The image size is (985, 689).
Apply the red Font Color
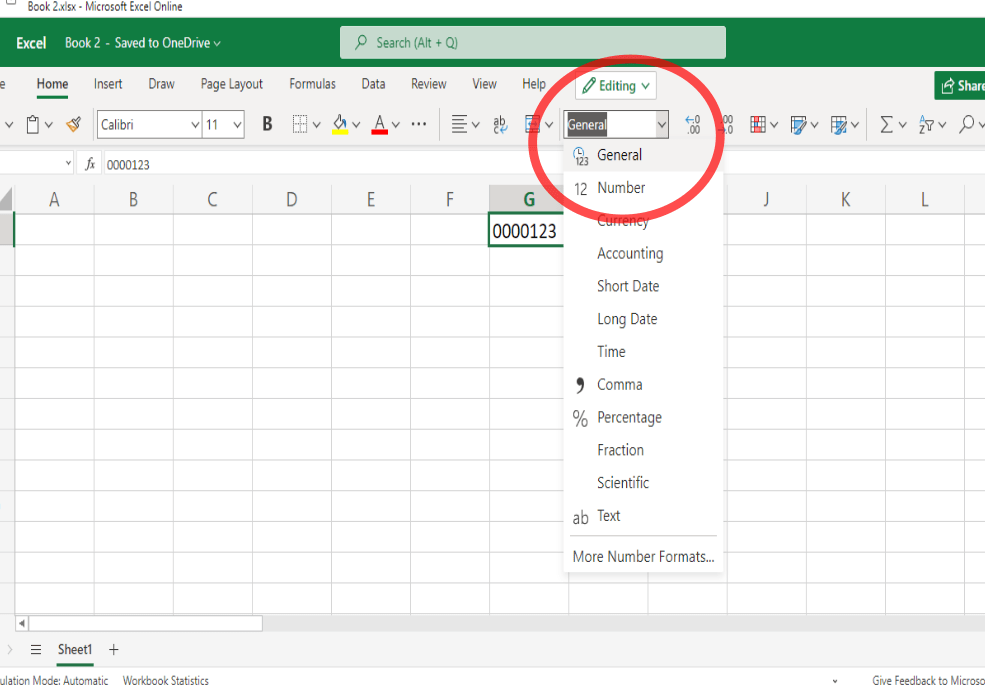[381, 124]
